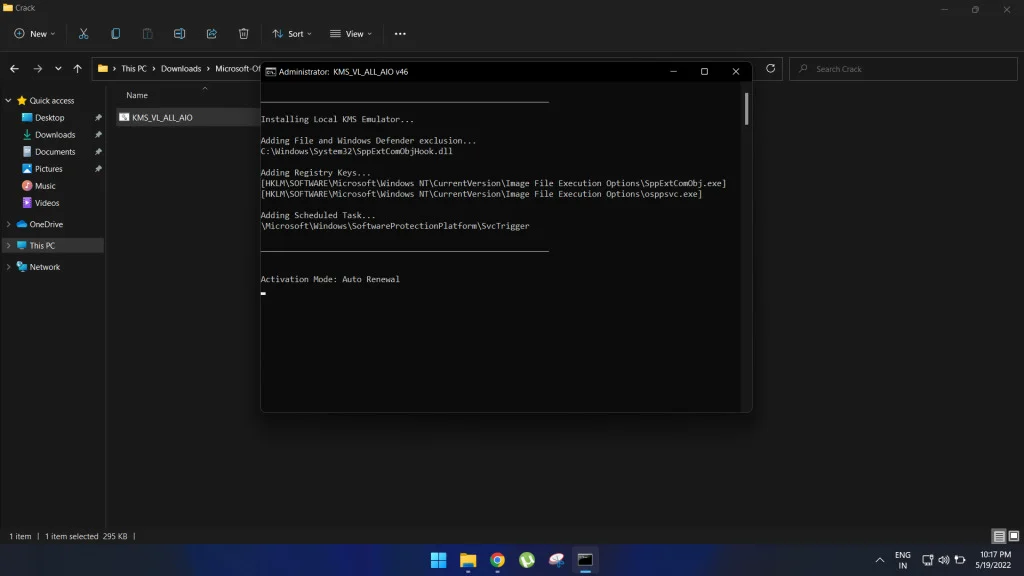Maximize the KMS_VL_ALL_AIO console window
This screenshot has width=1024, height=576.
(x=704, y=72)
